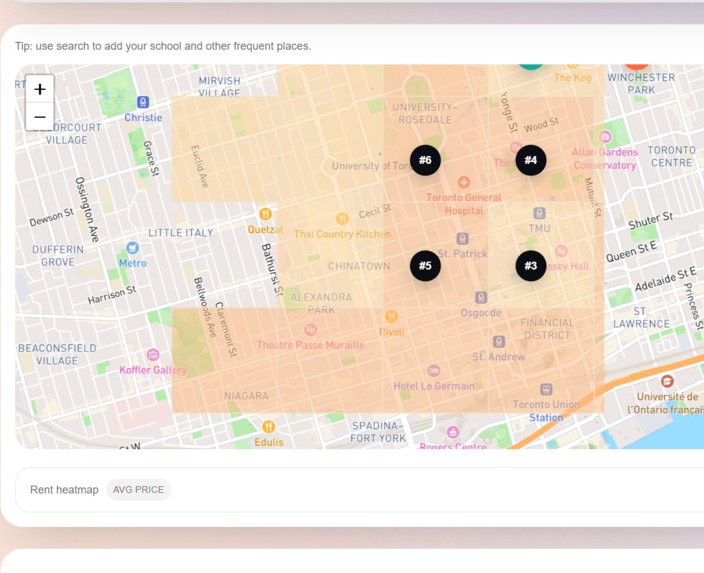
Task: Open the Edulis restaurant icon
Action: (x=268, y=427)
